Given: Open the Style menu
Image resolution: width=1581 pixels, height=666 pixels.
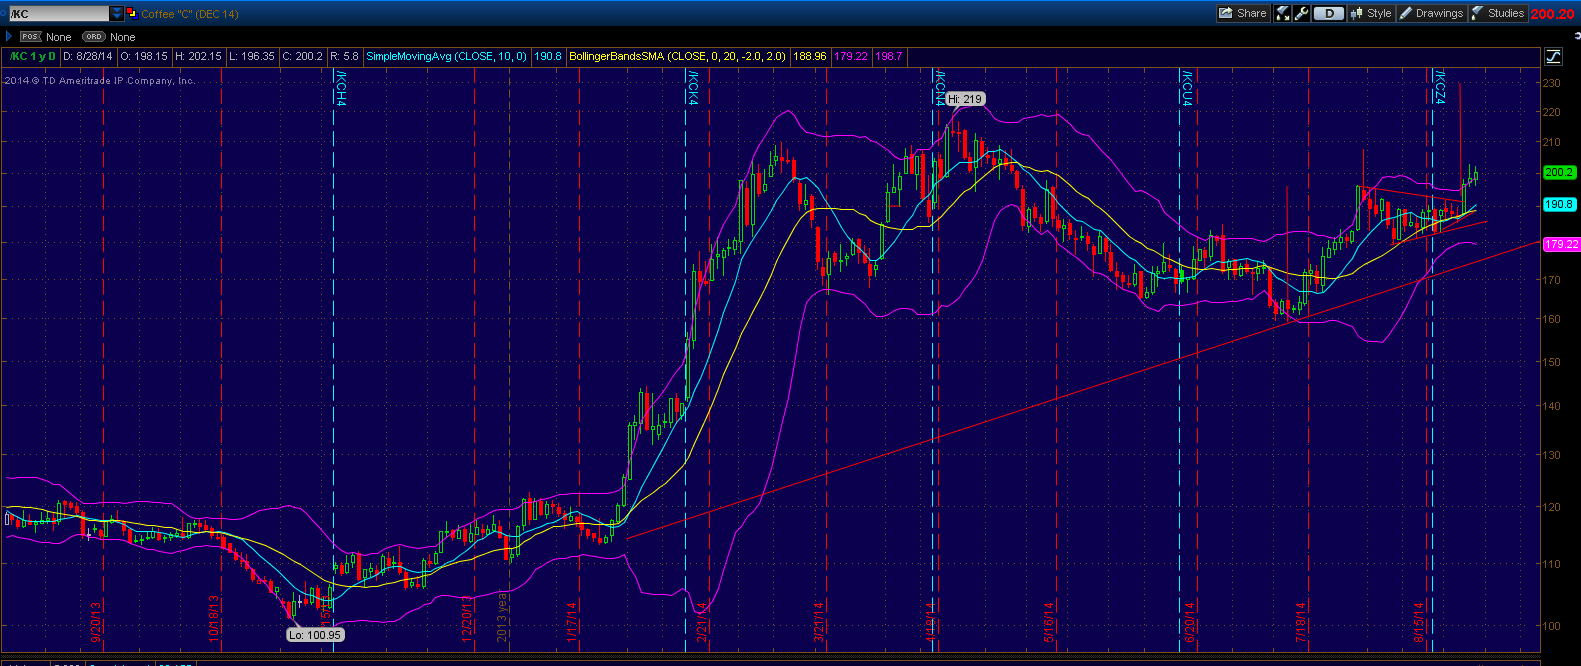Looking at the screenshot, I should (x=1371, y=13).
